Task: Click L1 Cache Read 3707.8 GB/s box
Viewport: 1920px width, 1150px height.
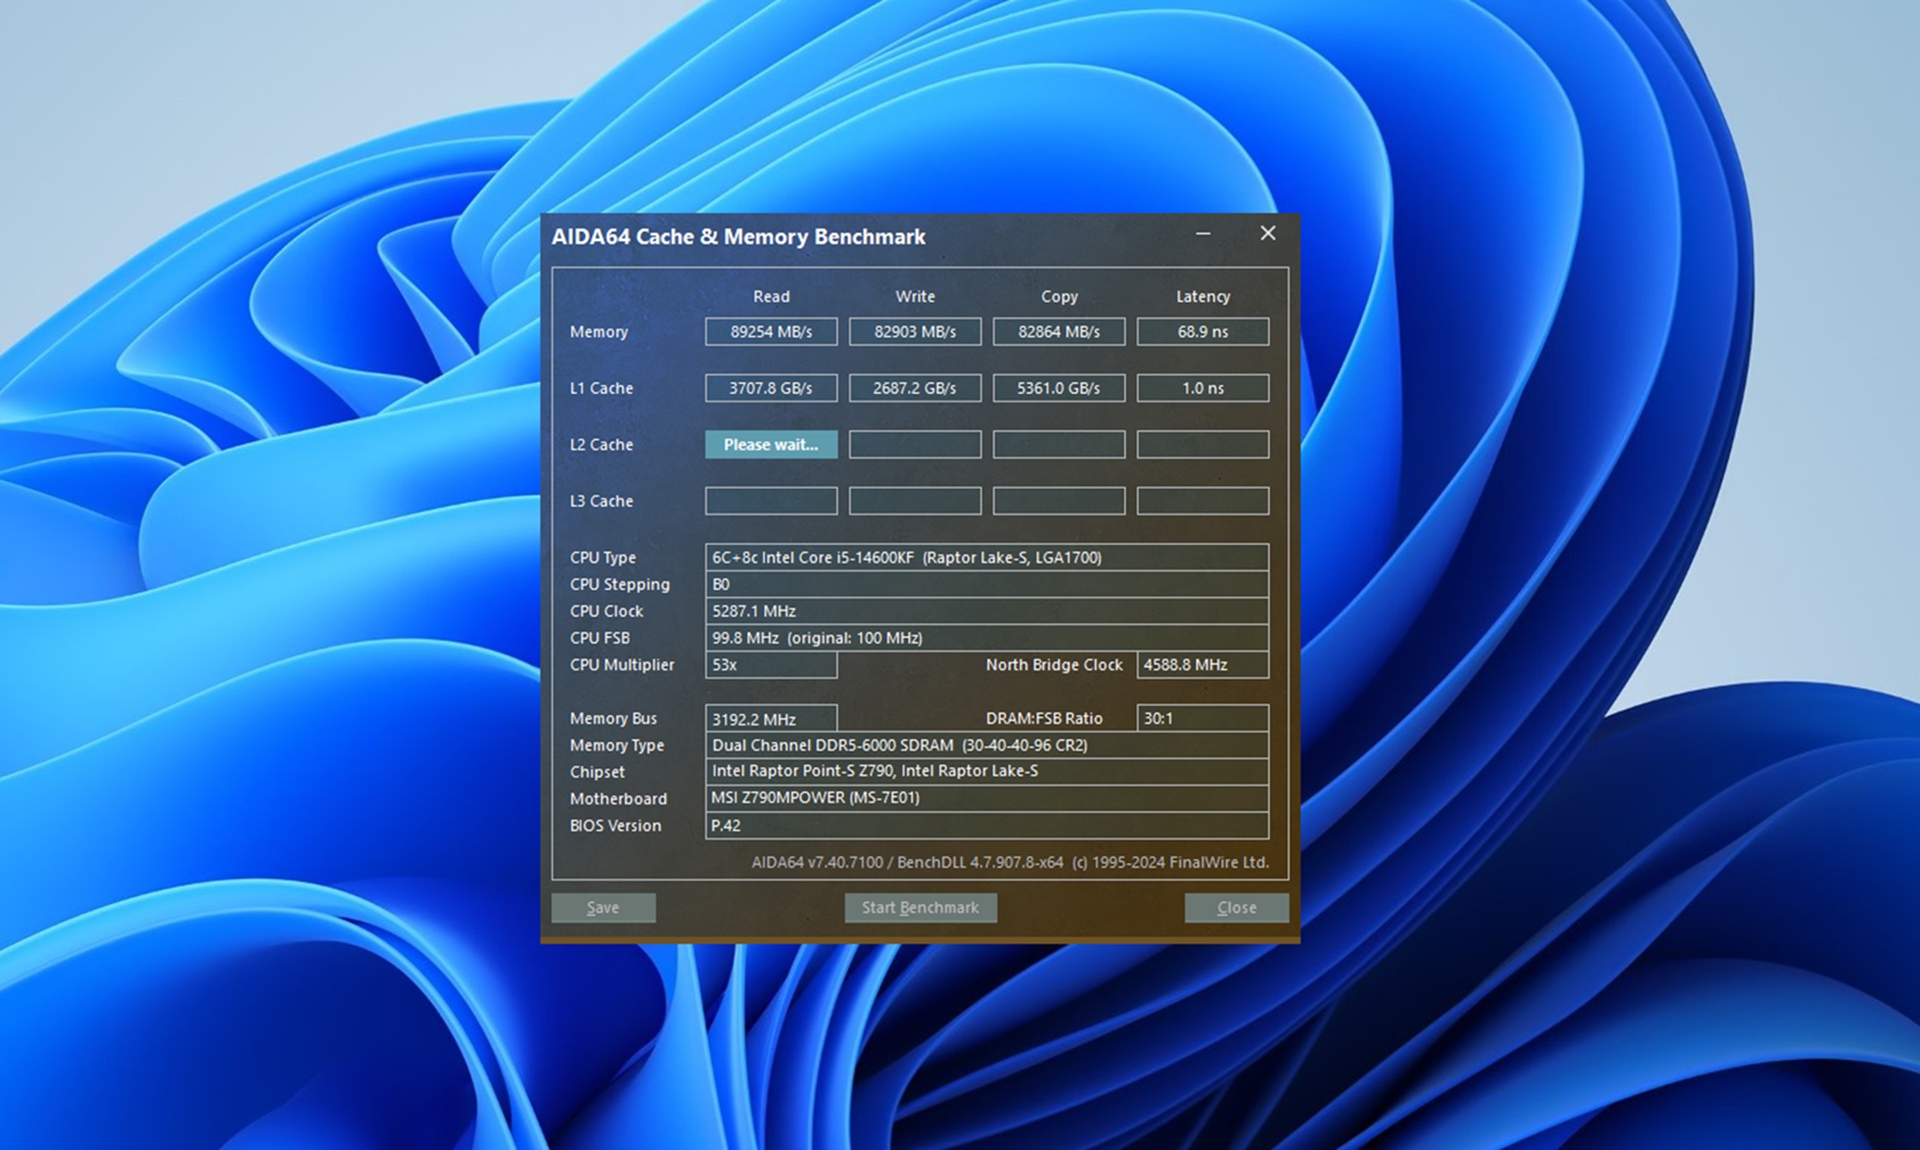Action: point(770,388)
